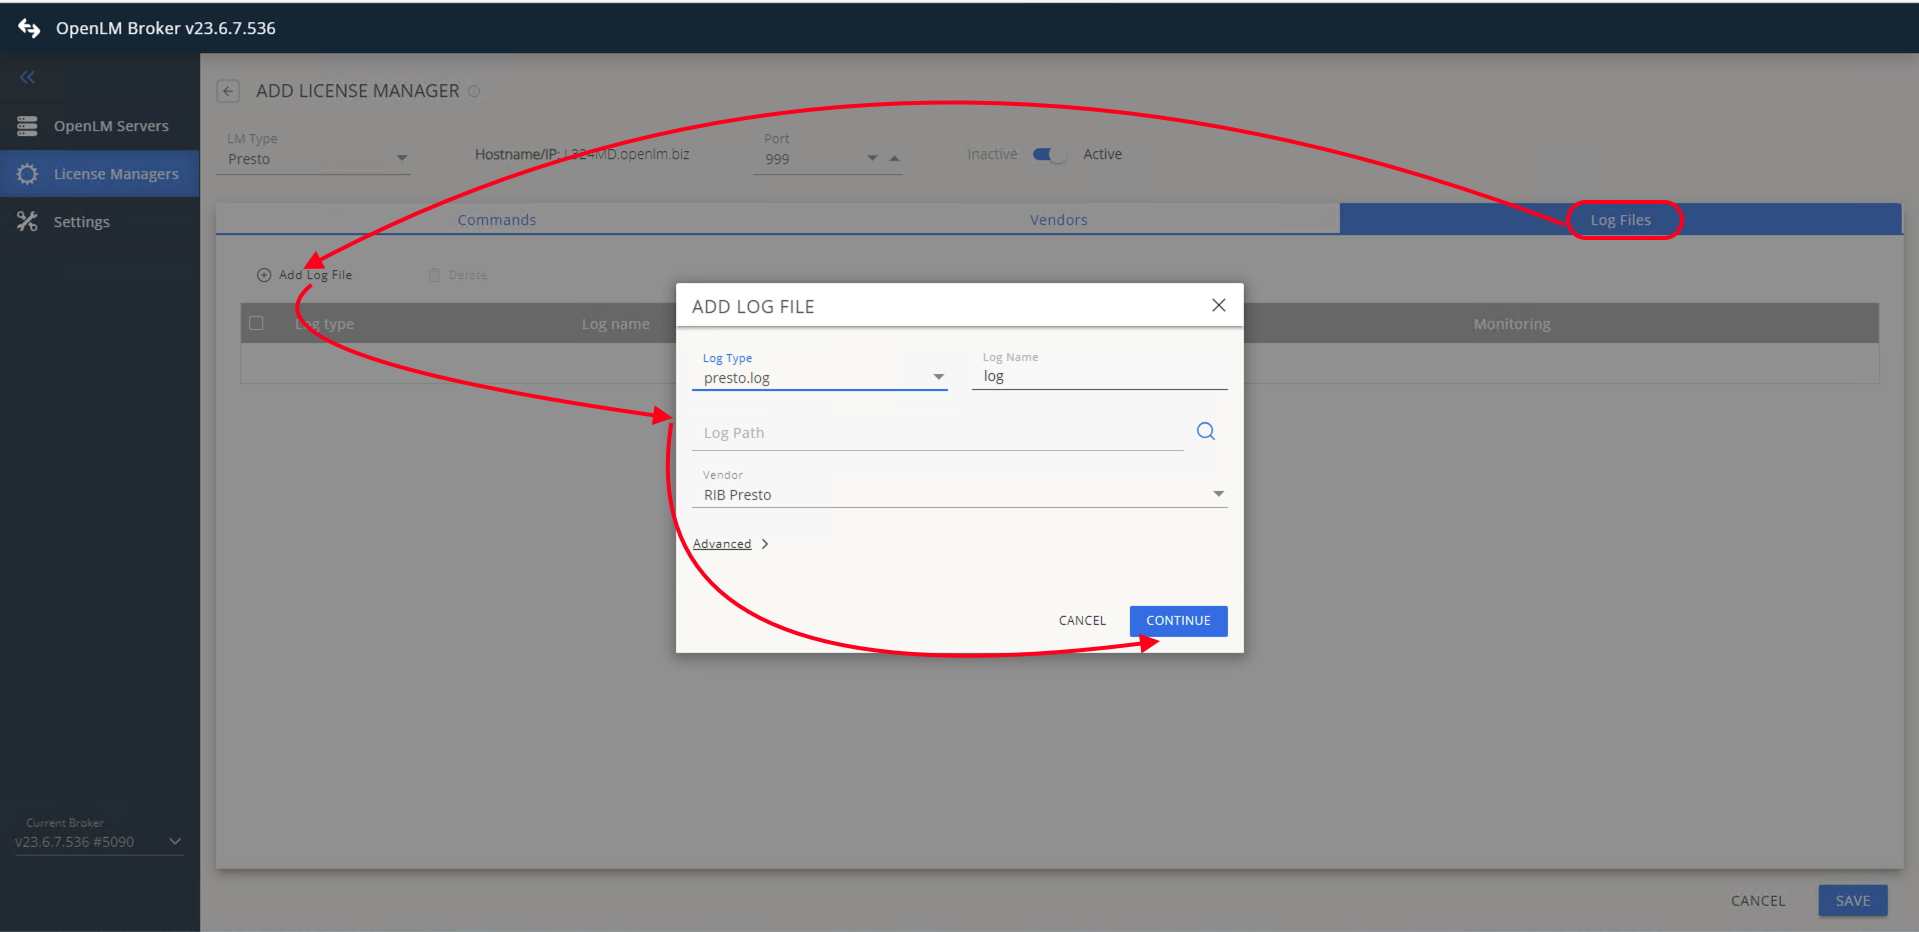The height and width of the screenshot is (932, 1919).
Task: Save the license manager configuration
Action: tap(1852, 900)
